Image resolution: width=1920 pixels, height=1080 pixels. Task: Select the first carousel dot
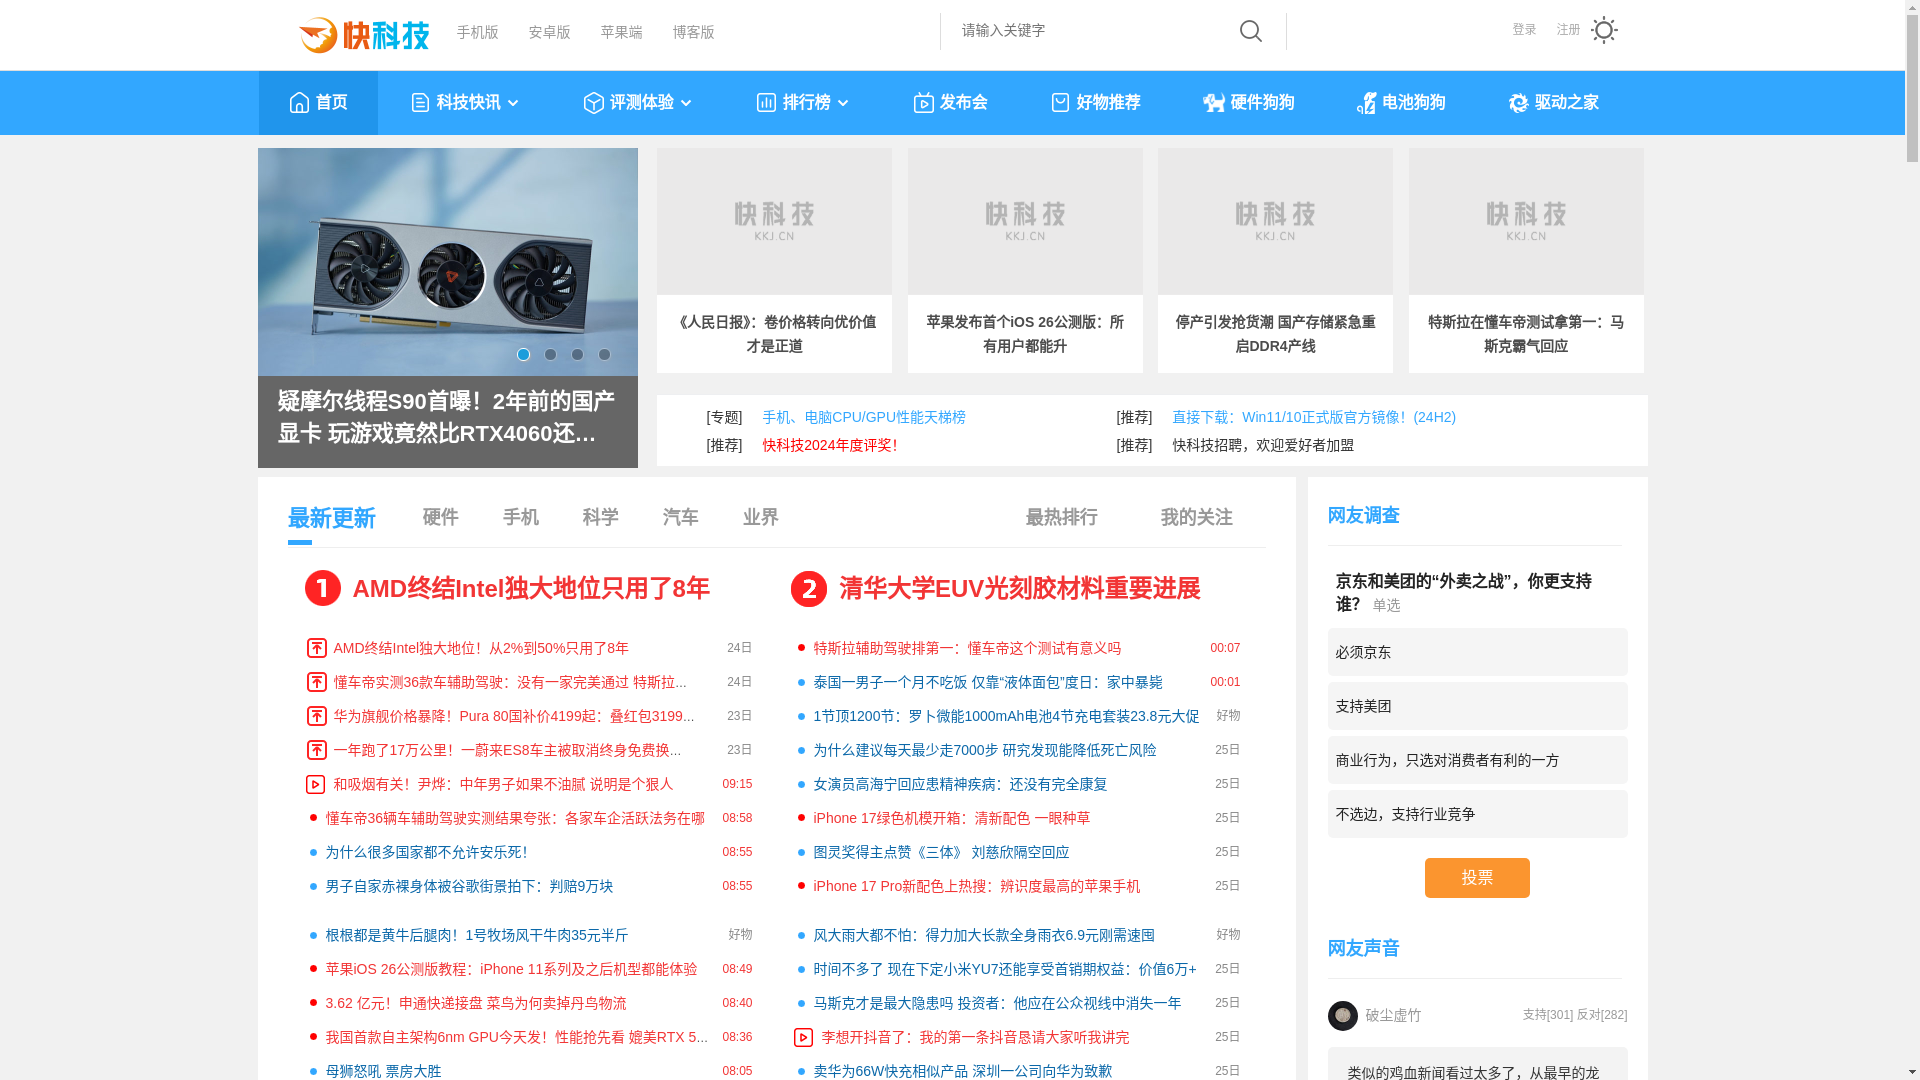tap(523, 355)
